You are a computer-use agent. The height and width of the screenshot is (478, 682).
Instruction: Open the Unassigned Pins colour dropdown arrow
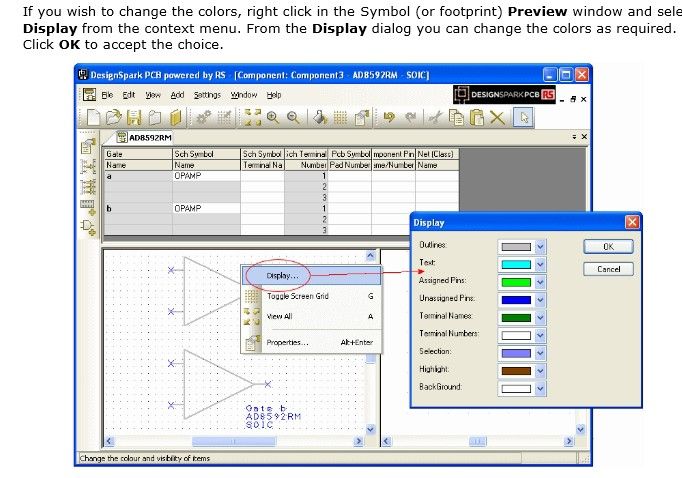click(x=540, y=300)
